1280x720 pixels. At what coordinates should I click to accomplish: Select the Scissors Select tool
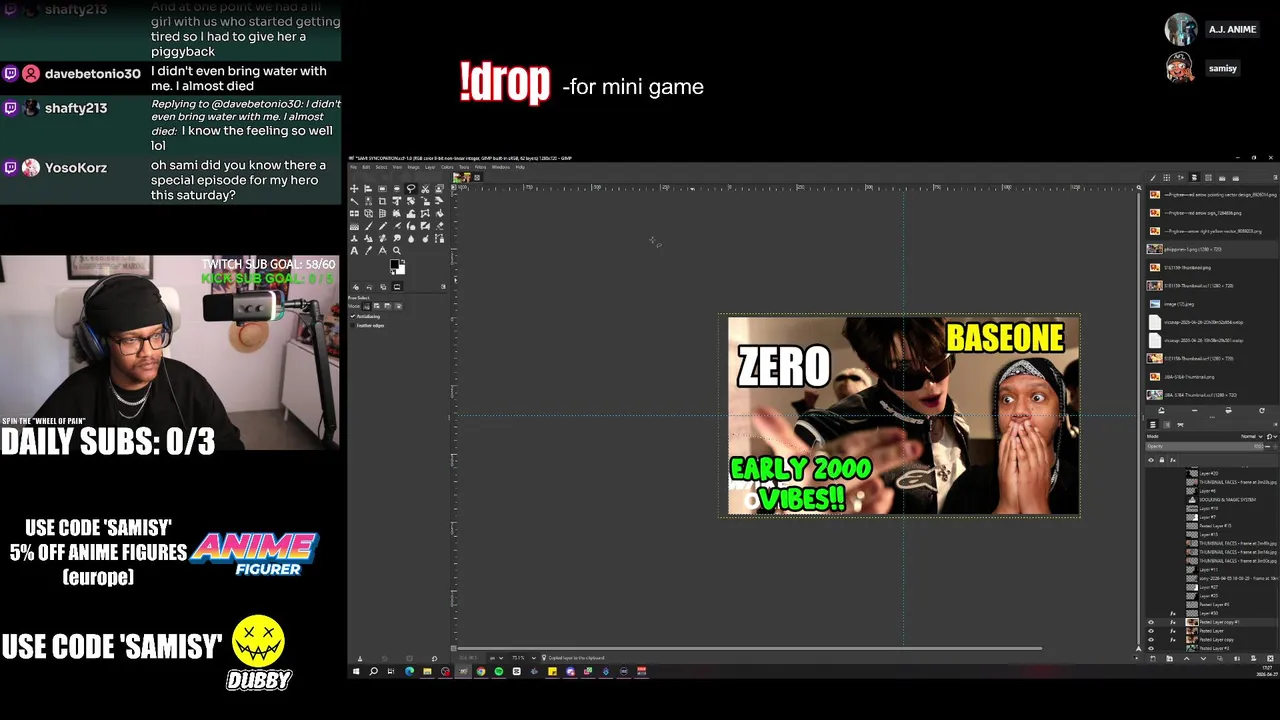(x=425, y=189)
